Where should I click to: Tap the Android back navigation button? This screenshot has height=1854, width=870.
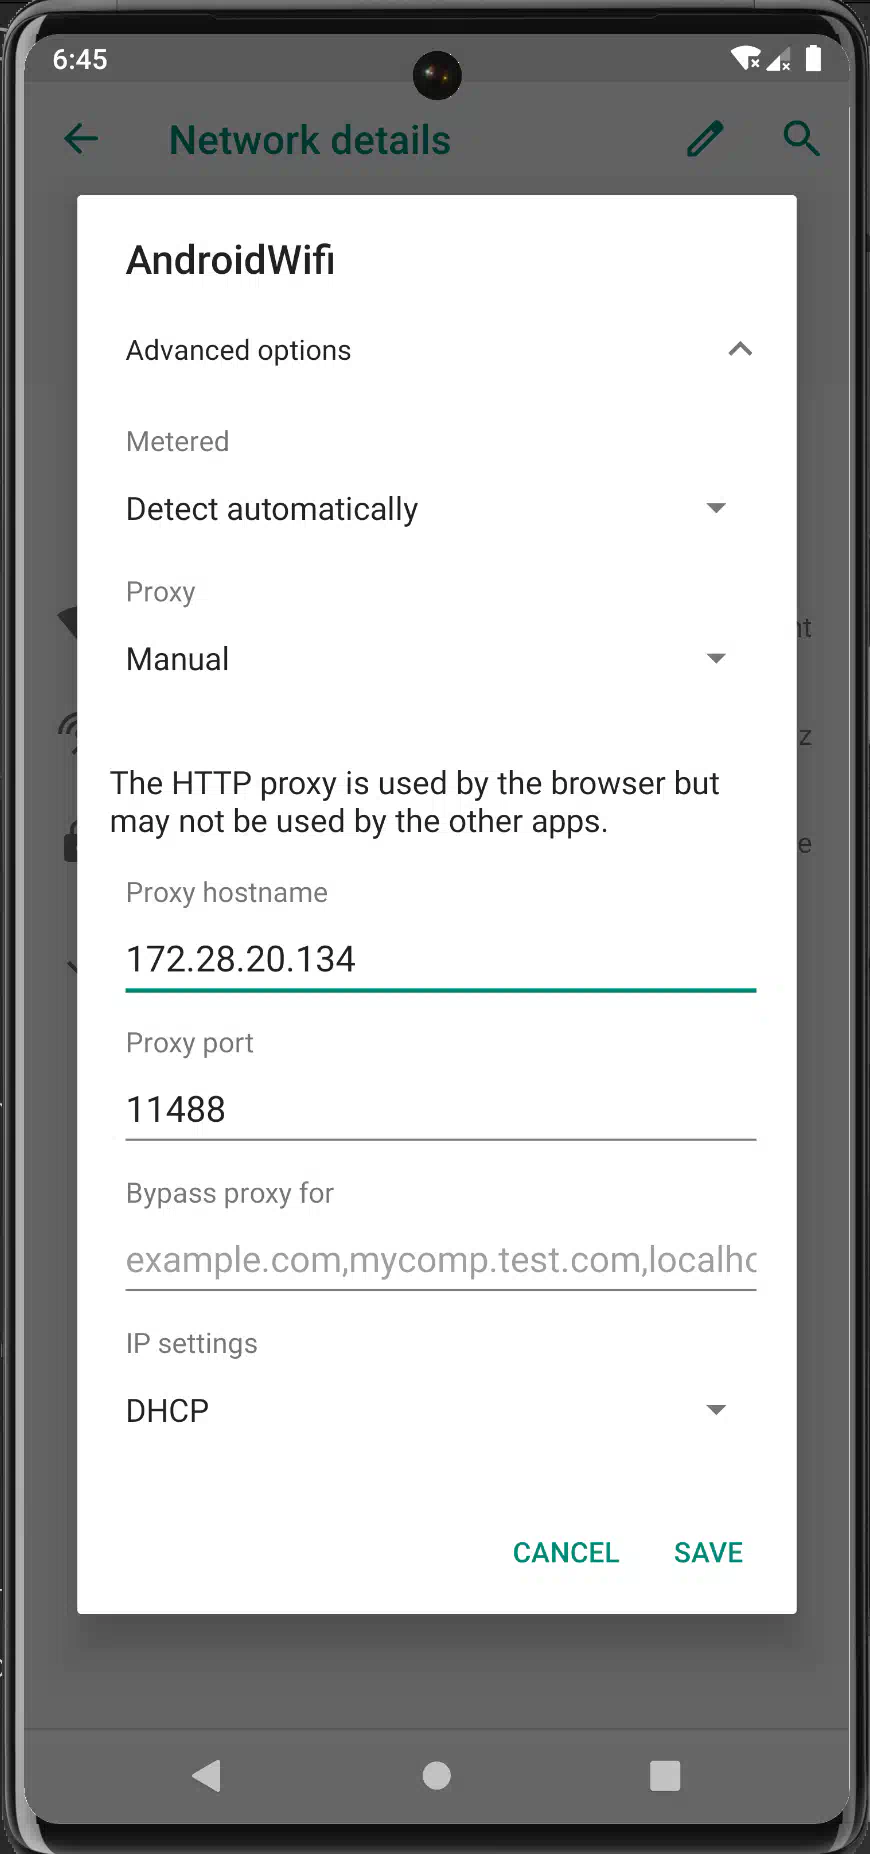[x=206, y=1775]
